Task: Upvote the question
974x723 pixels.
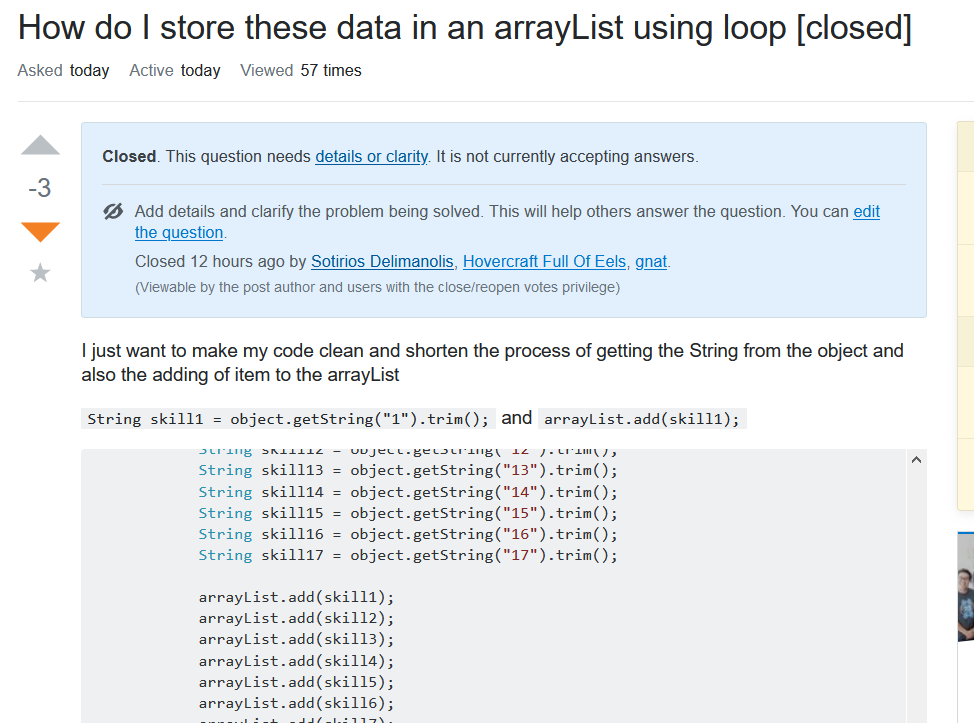Action: pos(39,146)
